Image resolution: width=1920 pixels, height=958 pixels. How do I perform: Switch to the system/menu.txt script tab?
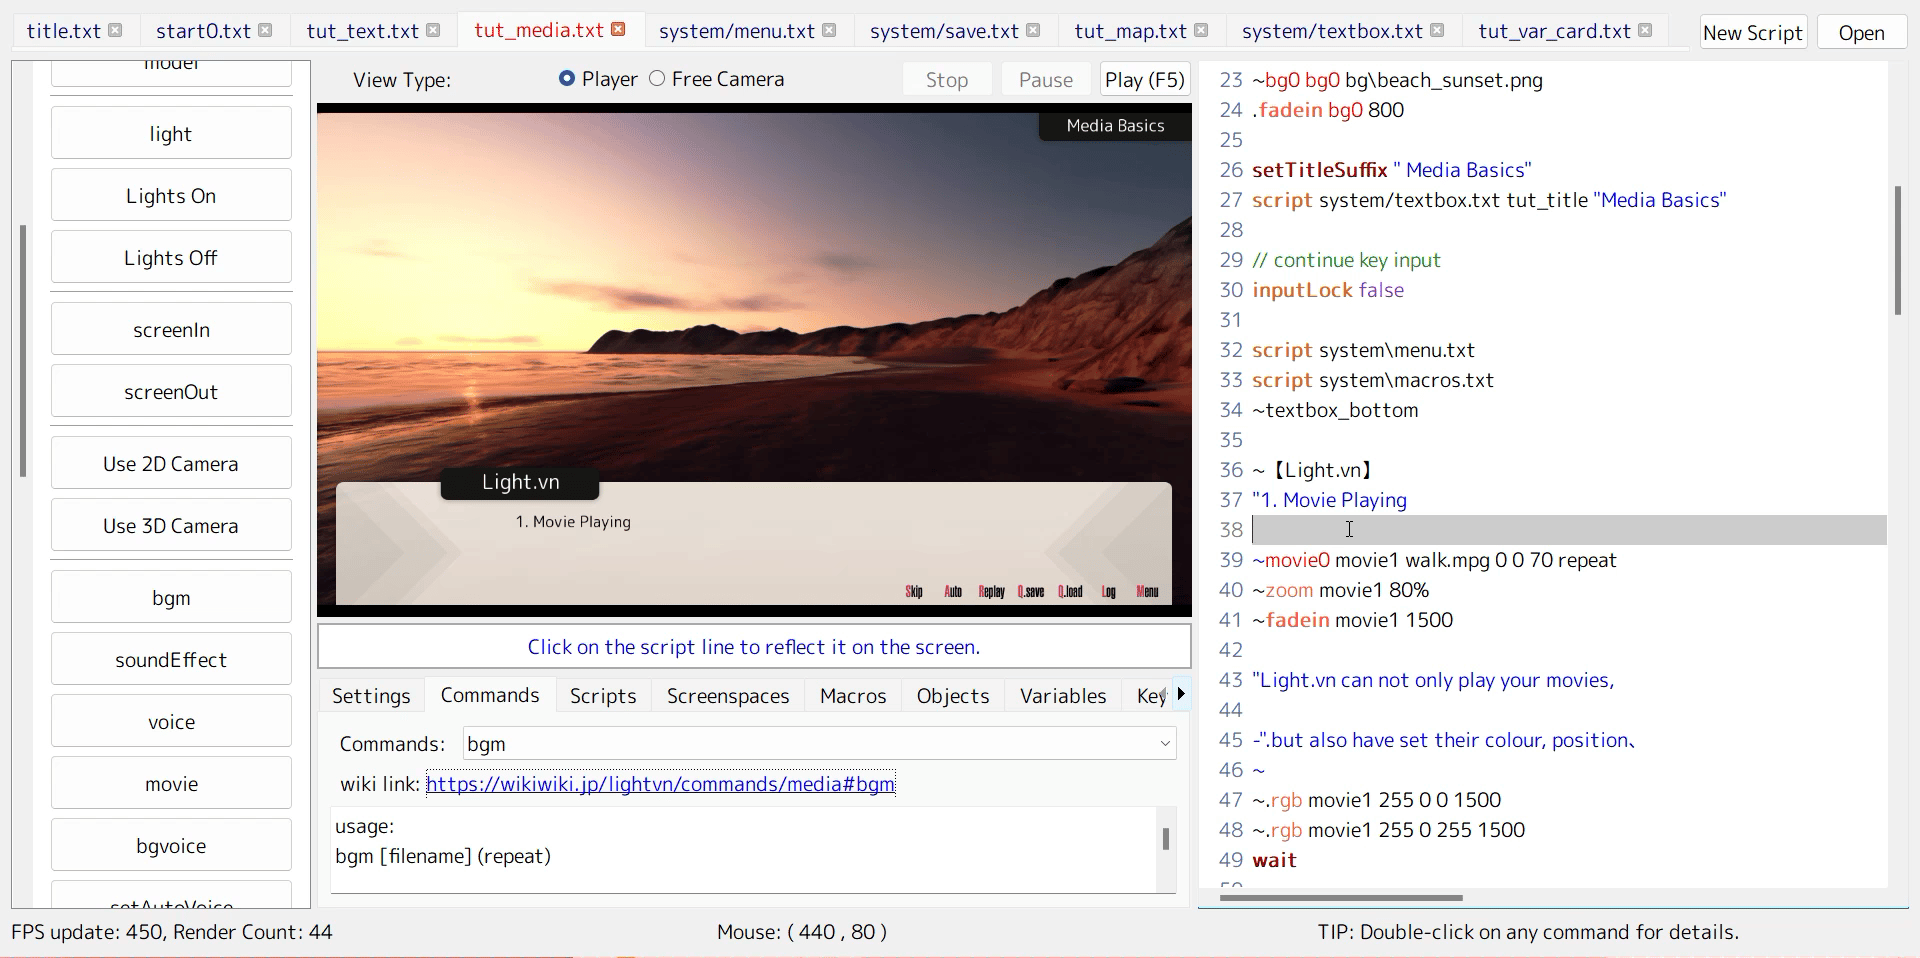point(737,31)
